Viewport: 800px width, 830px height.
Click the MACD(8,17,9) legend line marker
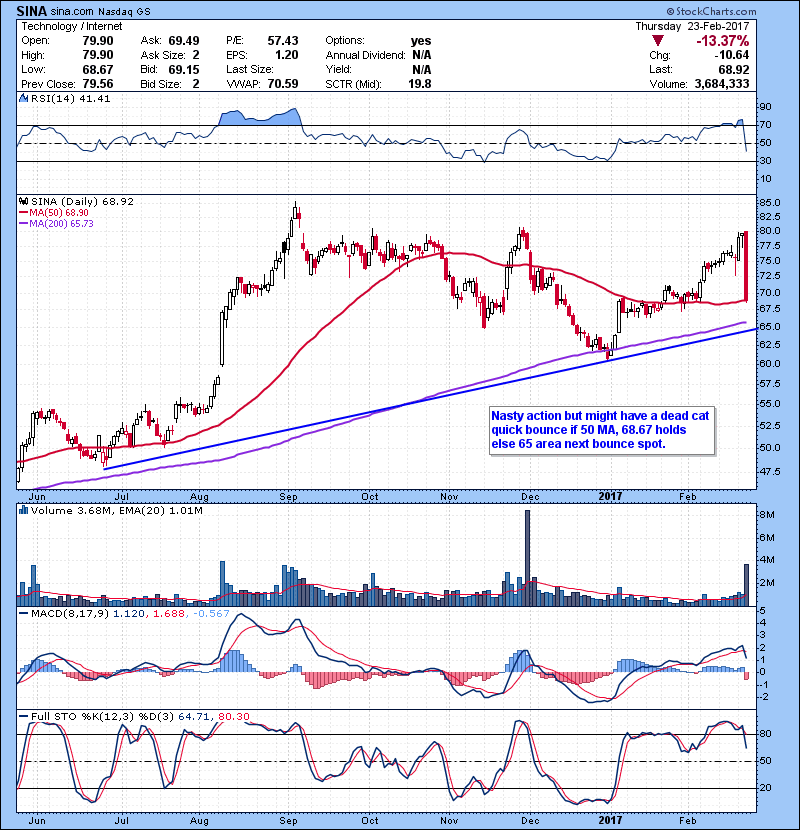coord(23,614)
